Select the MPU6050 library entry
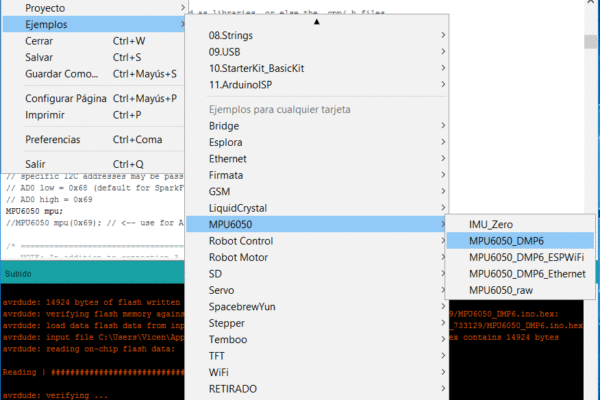This screenshot has width=600, height=400. pyautogui.click(x=317, y=224)
